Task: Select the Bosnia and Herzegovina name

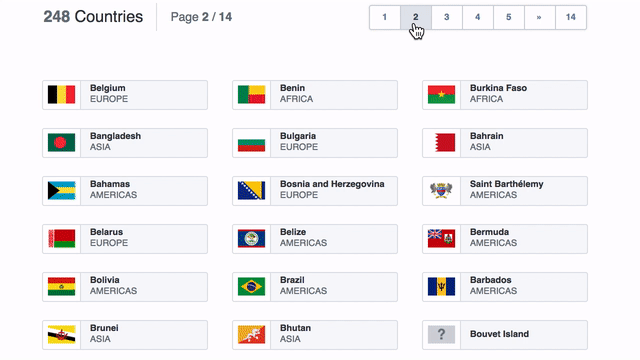Action: [x=332, y=184]
